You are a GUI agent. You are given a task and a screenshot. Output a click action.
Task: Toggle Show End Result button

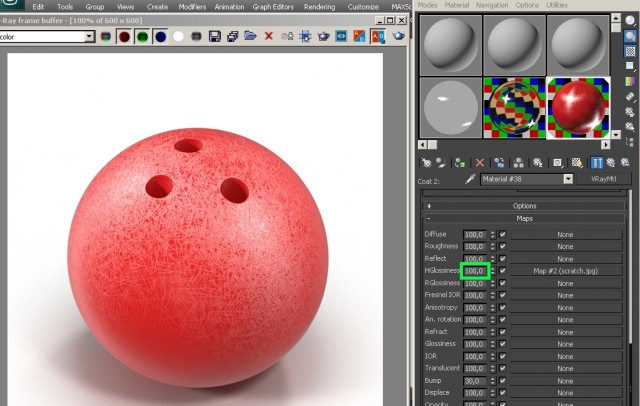(x=597, y=163)
